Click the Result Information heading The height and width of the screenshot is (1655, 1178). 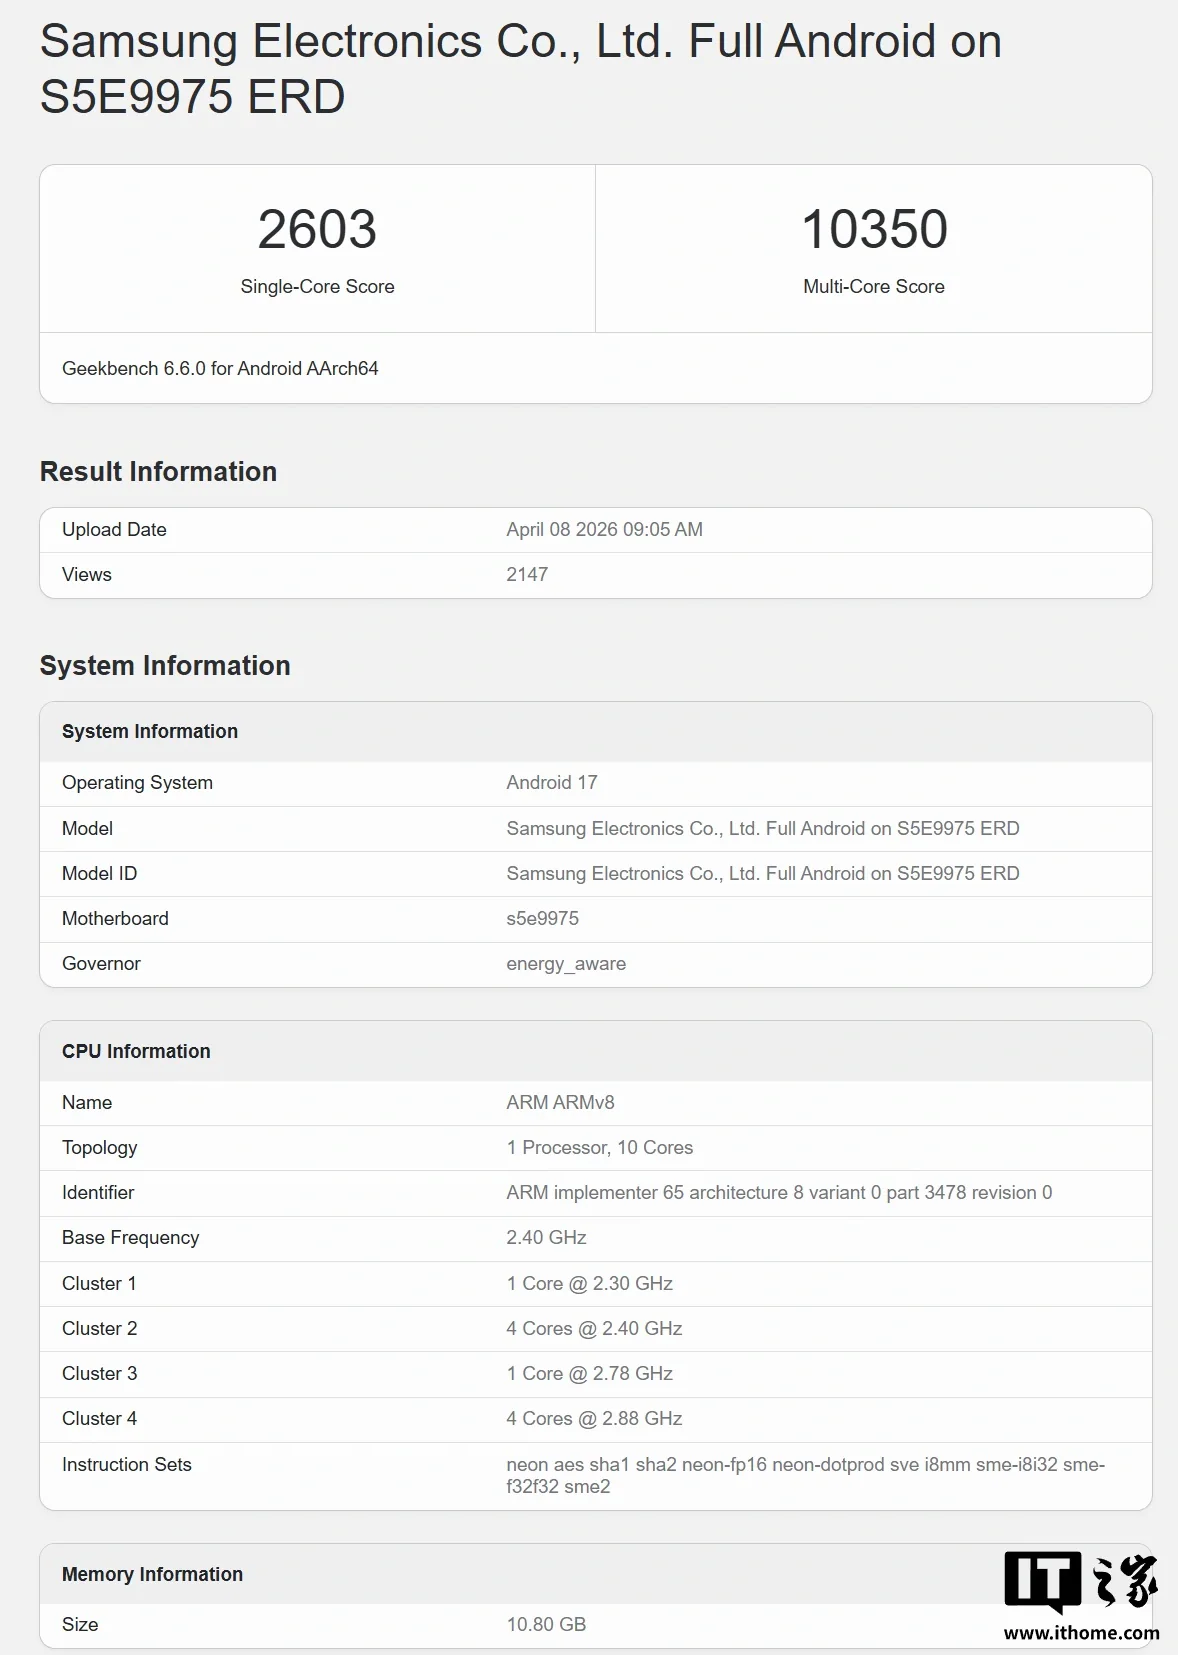point(158,472)
